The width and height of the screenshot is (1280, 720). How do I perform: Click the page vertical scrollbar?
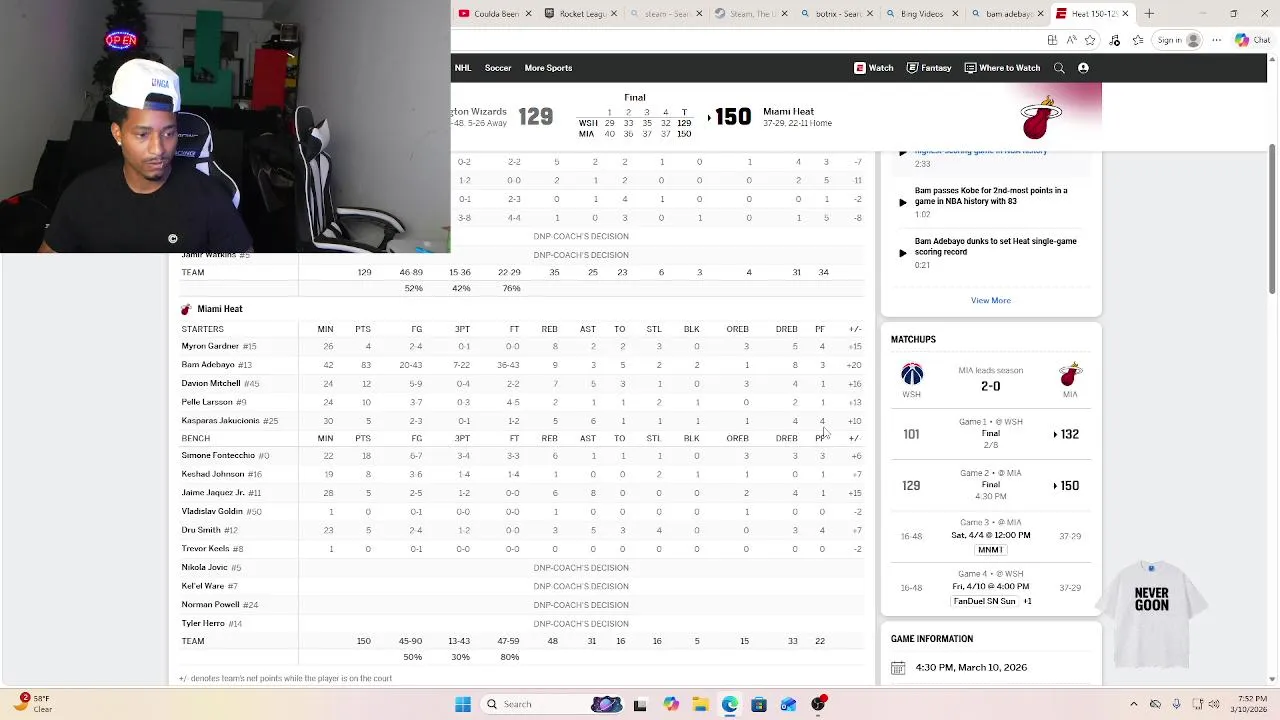1272,220
